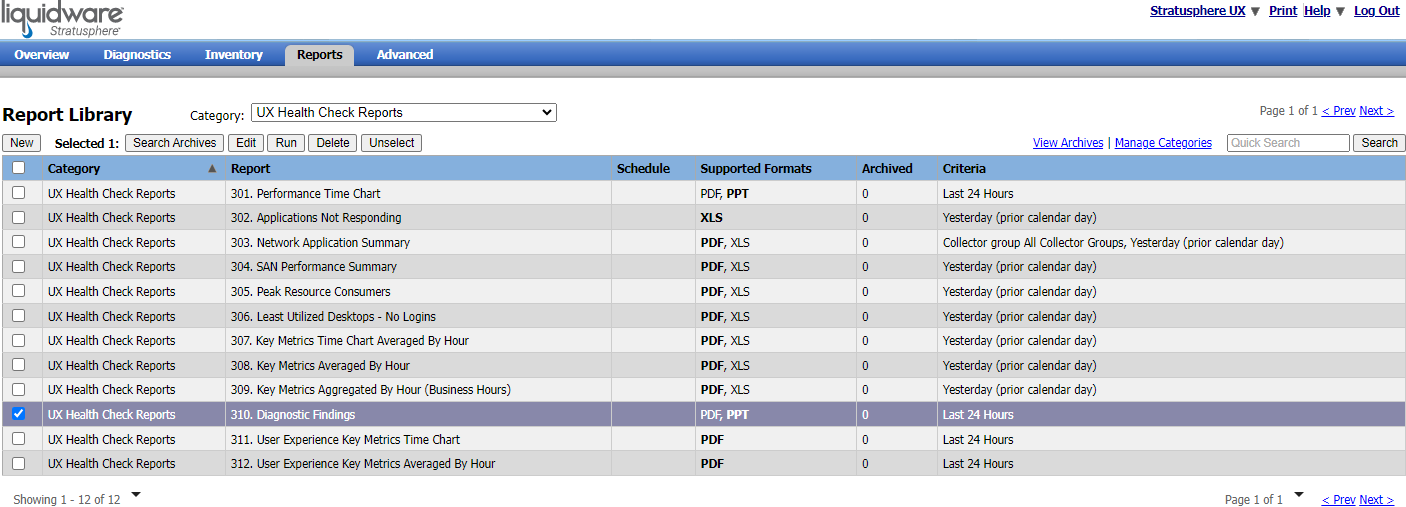The width and height of the screenshot is (1406, 507).
Task: Check the box for 303. Network Application Summary
Action: [18, 242]
